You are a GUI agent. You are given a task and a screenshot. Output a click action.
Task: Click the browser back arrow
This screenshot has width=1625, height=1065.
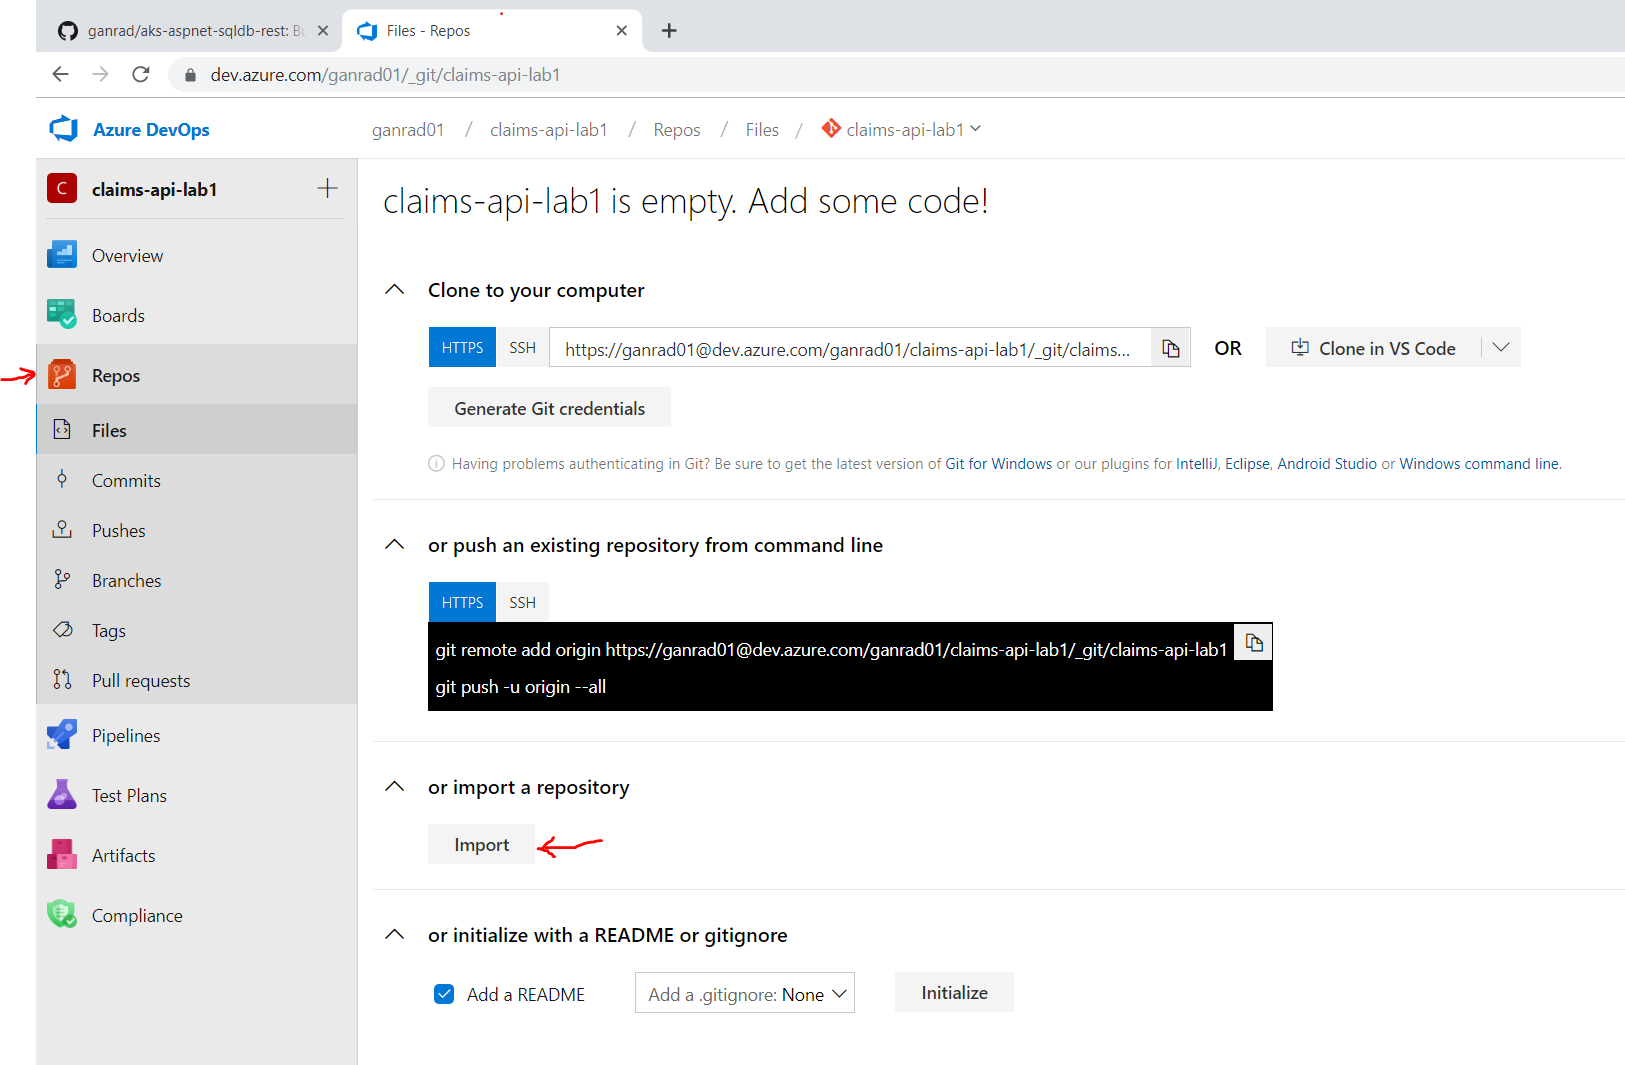pyautogui.click(x=60, y=74)
